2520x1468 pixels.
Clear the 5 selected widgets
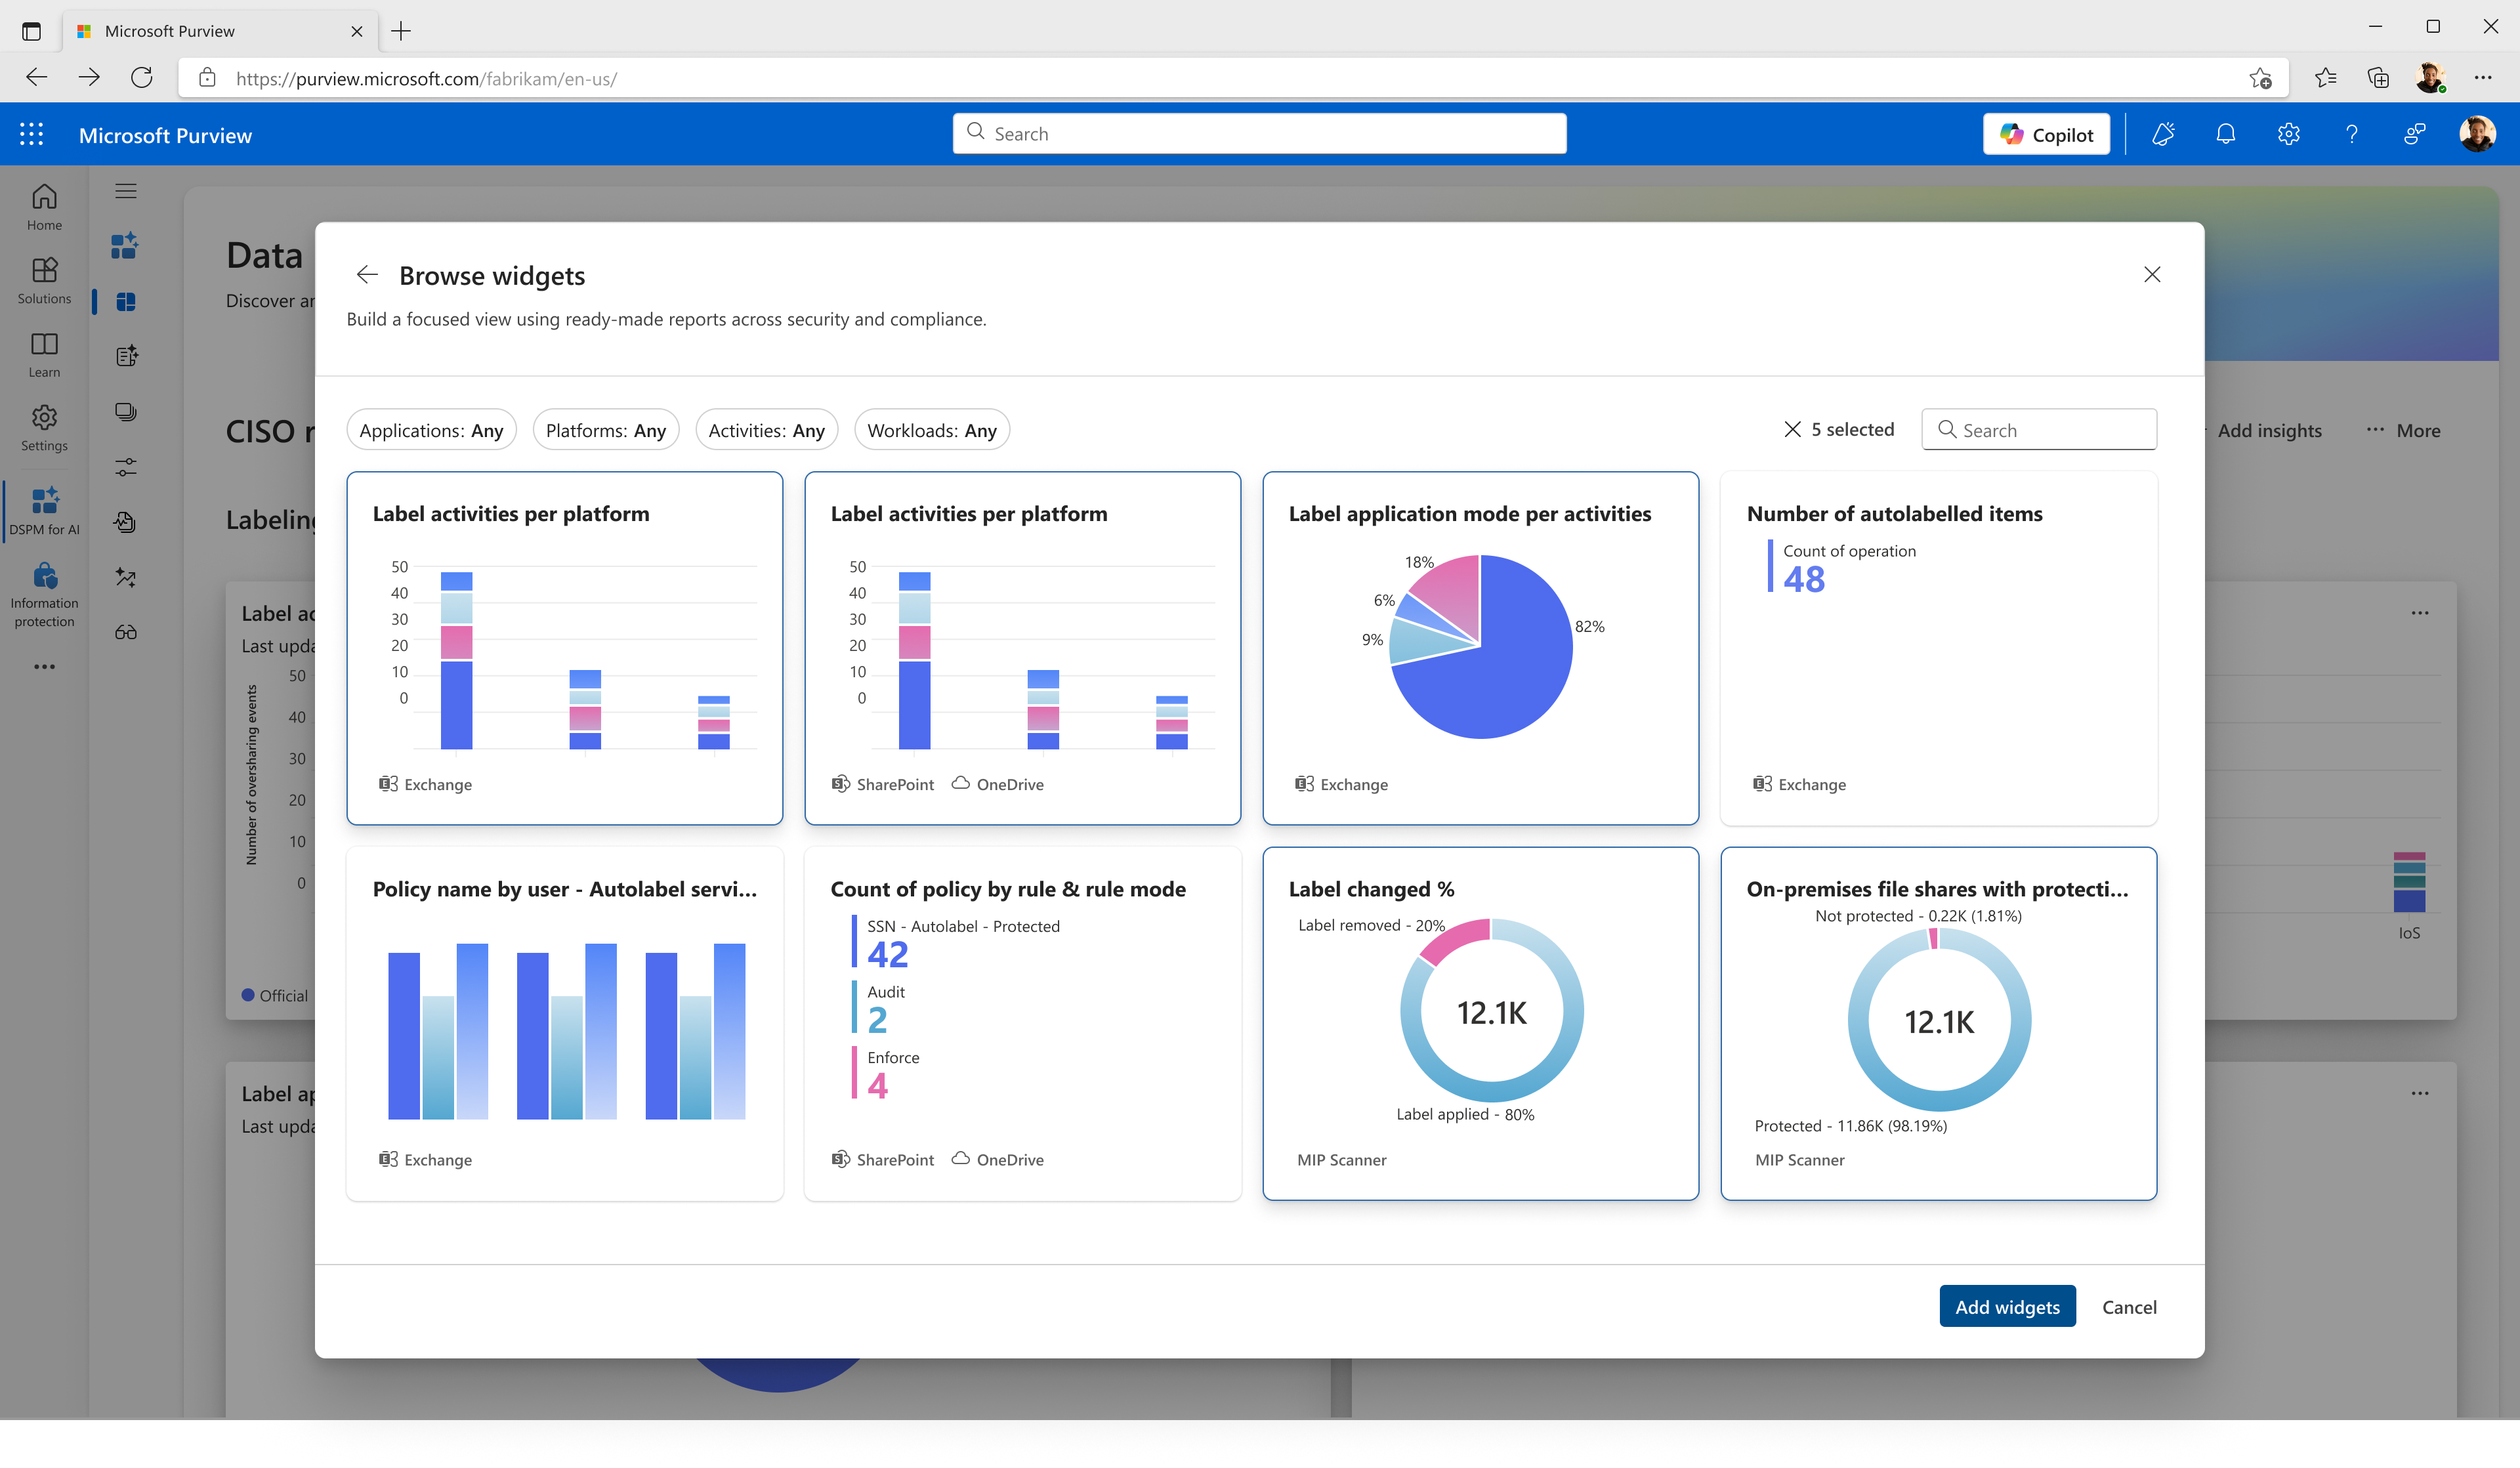coord(1793,429)
